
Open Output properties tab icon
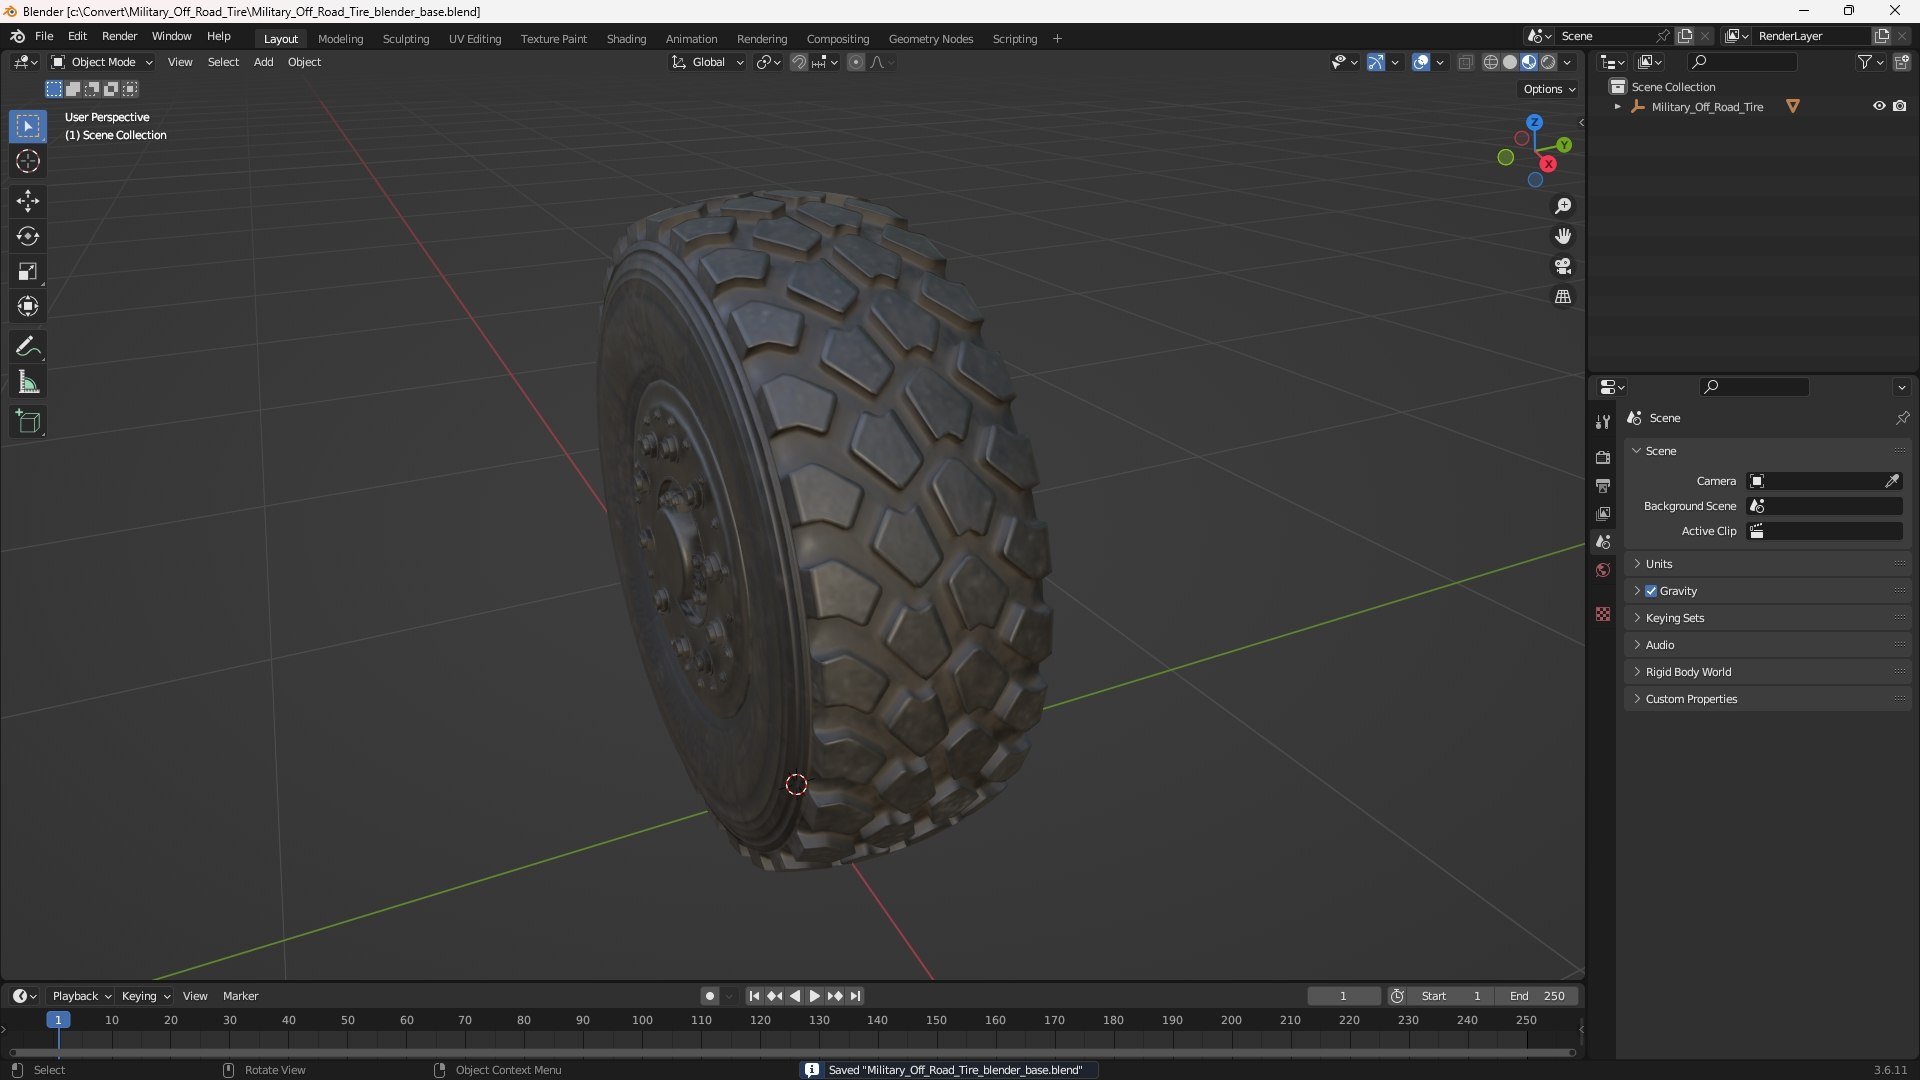pos(1603,485)
